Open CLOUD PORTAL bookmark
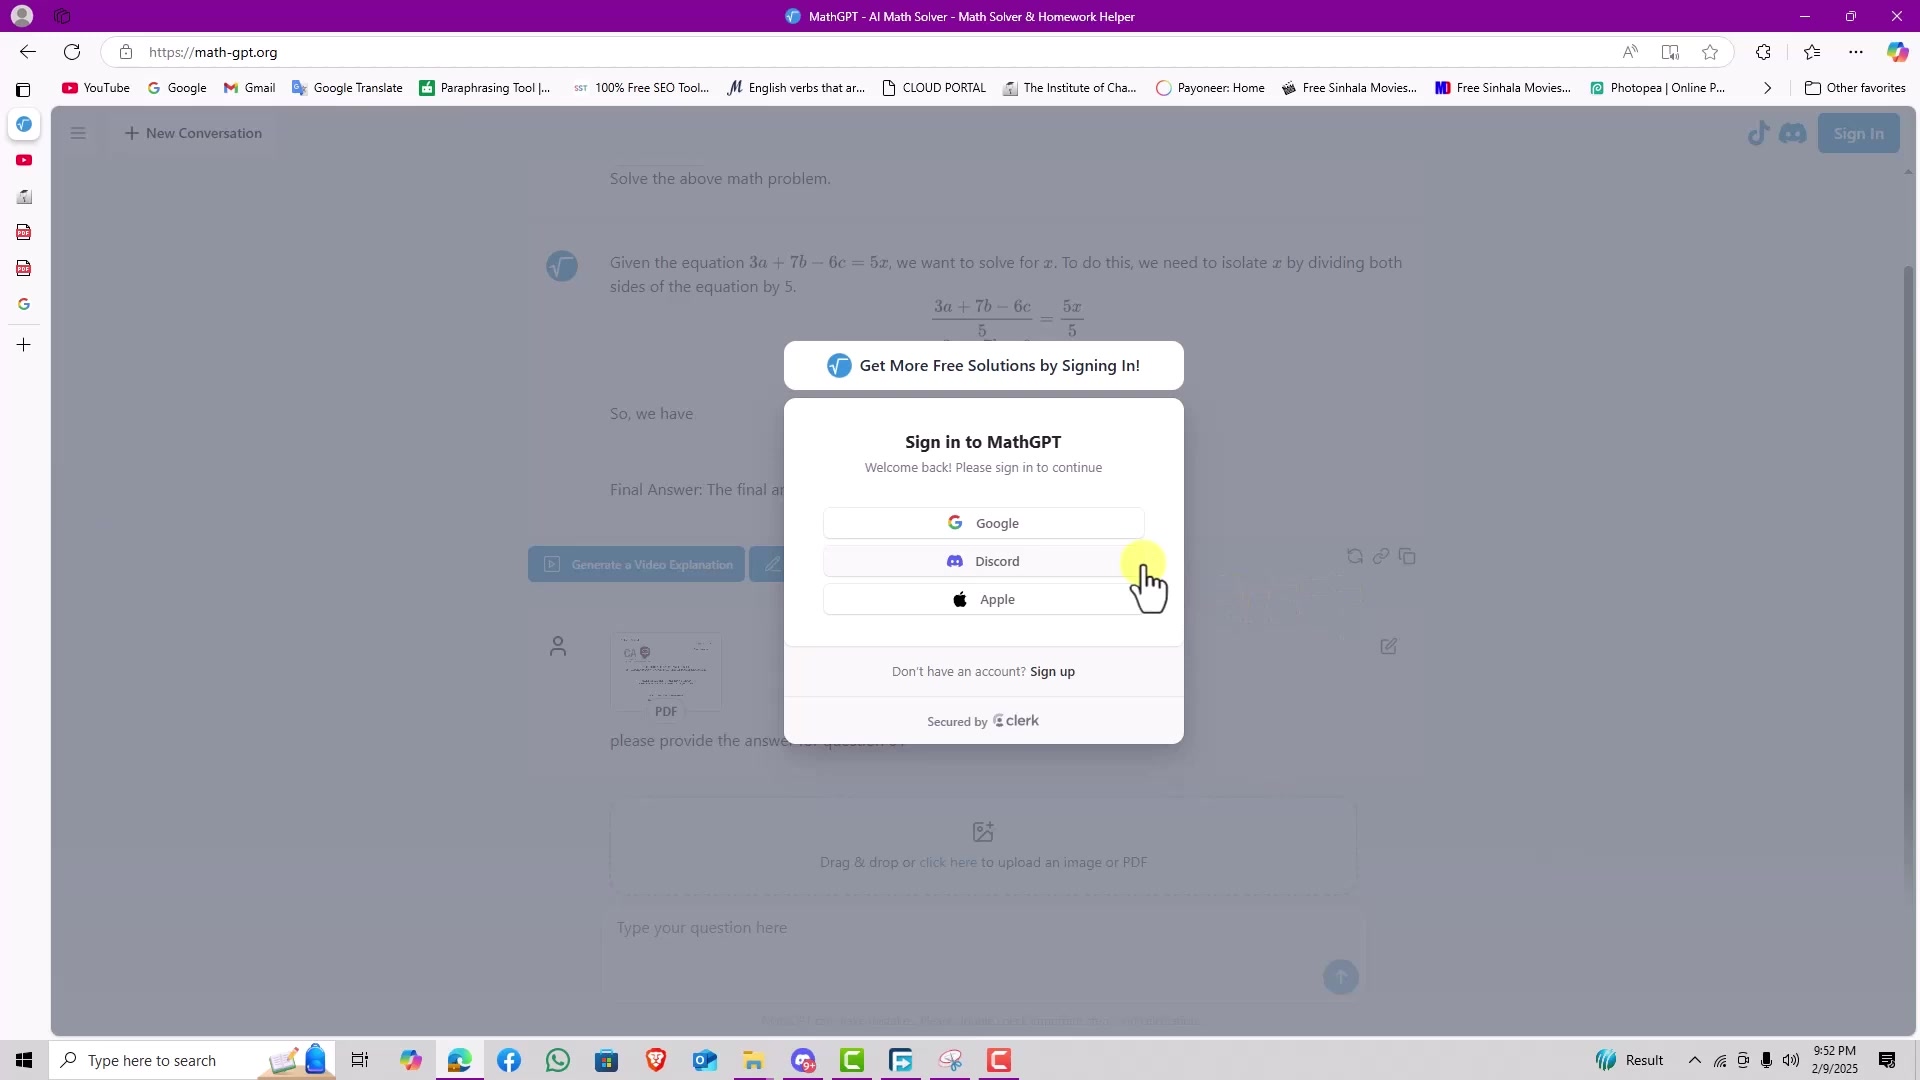This screenshot has height=1080, width=1920. point(934,88)
